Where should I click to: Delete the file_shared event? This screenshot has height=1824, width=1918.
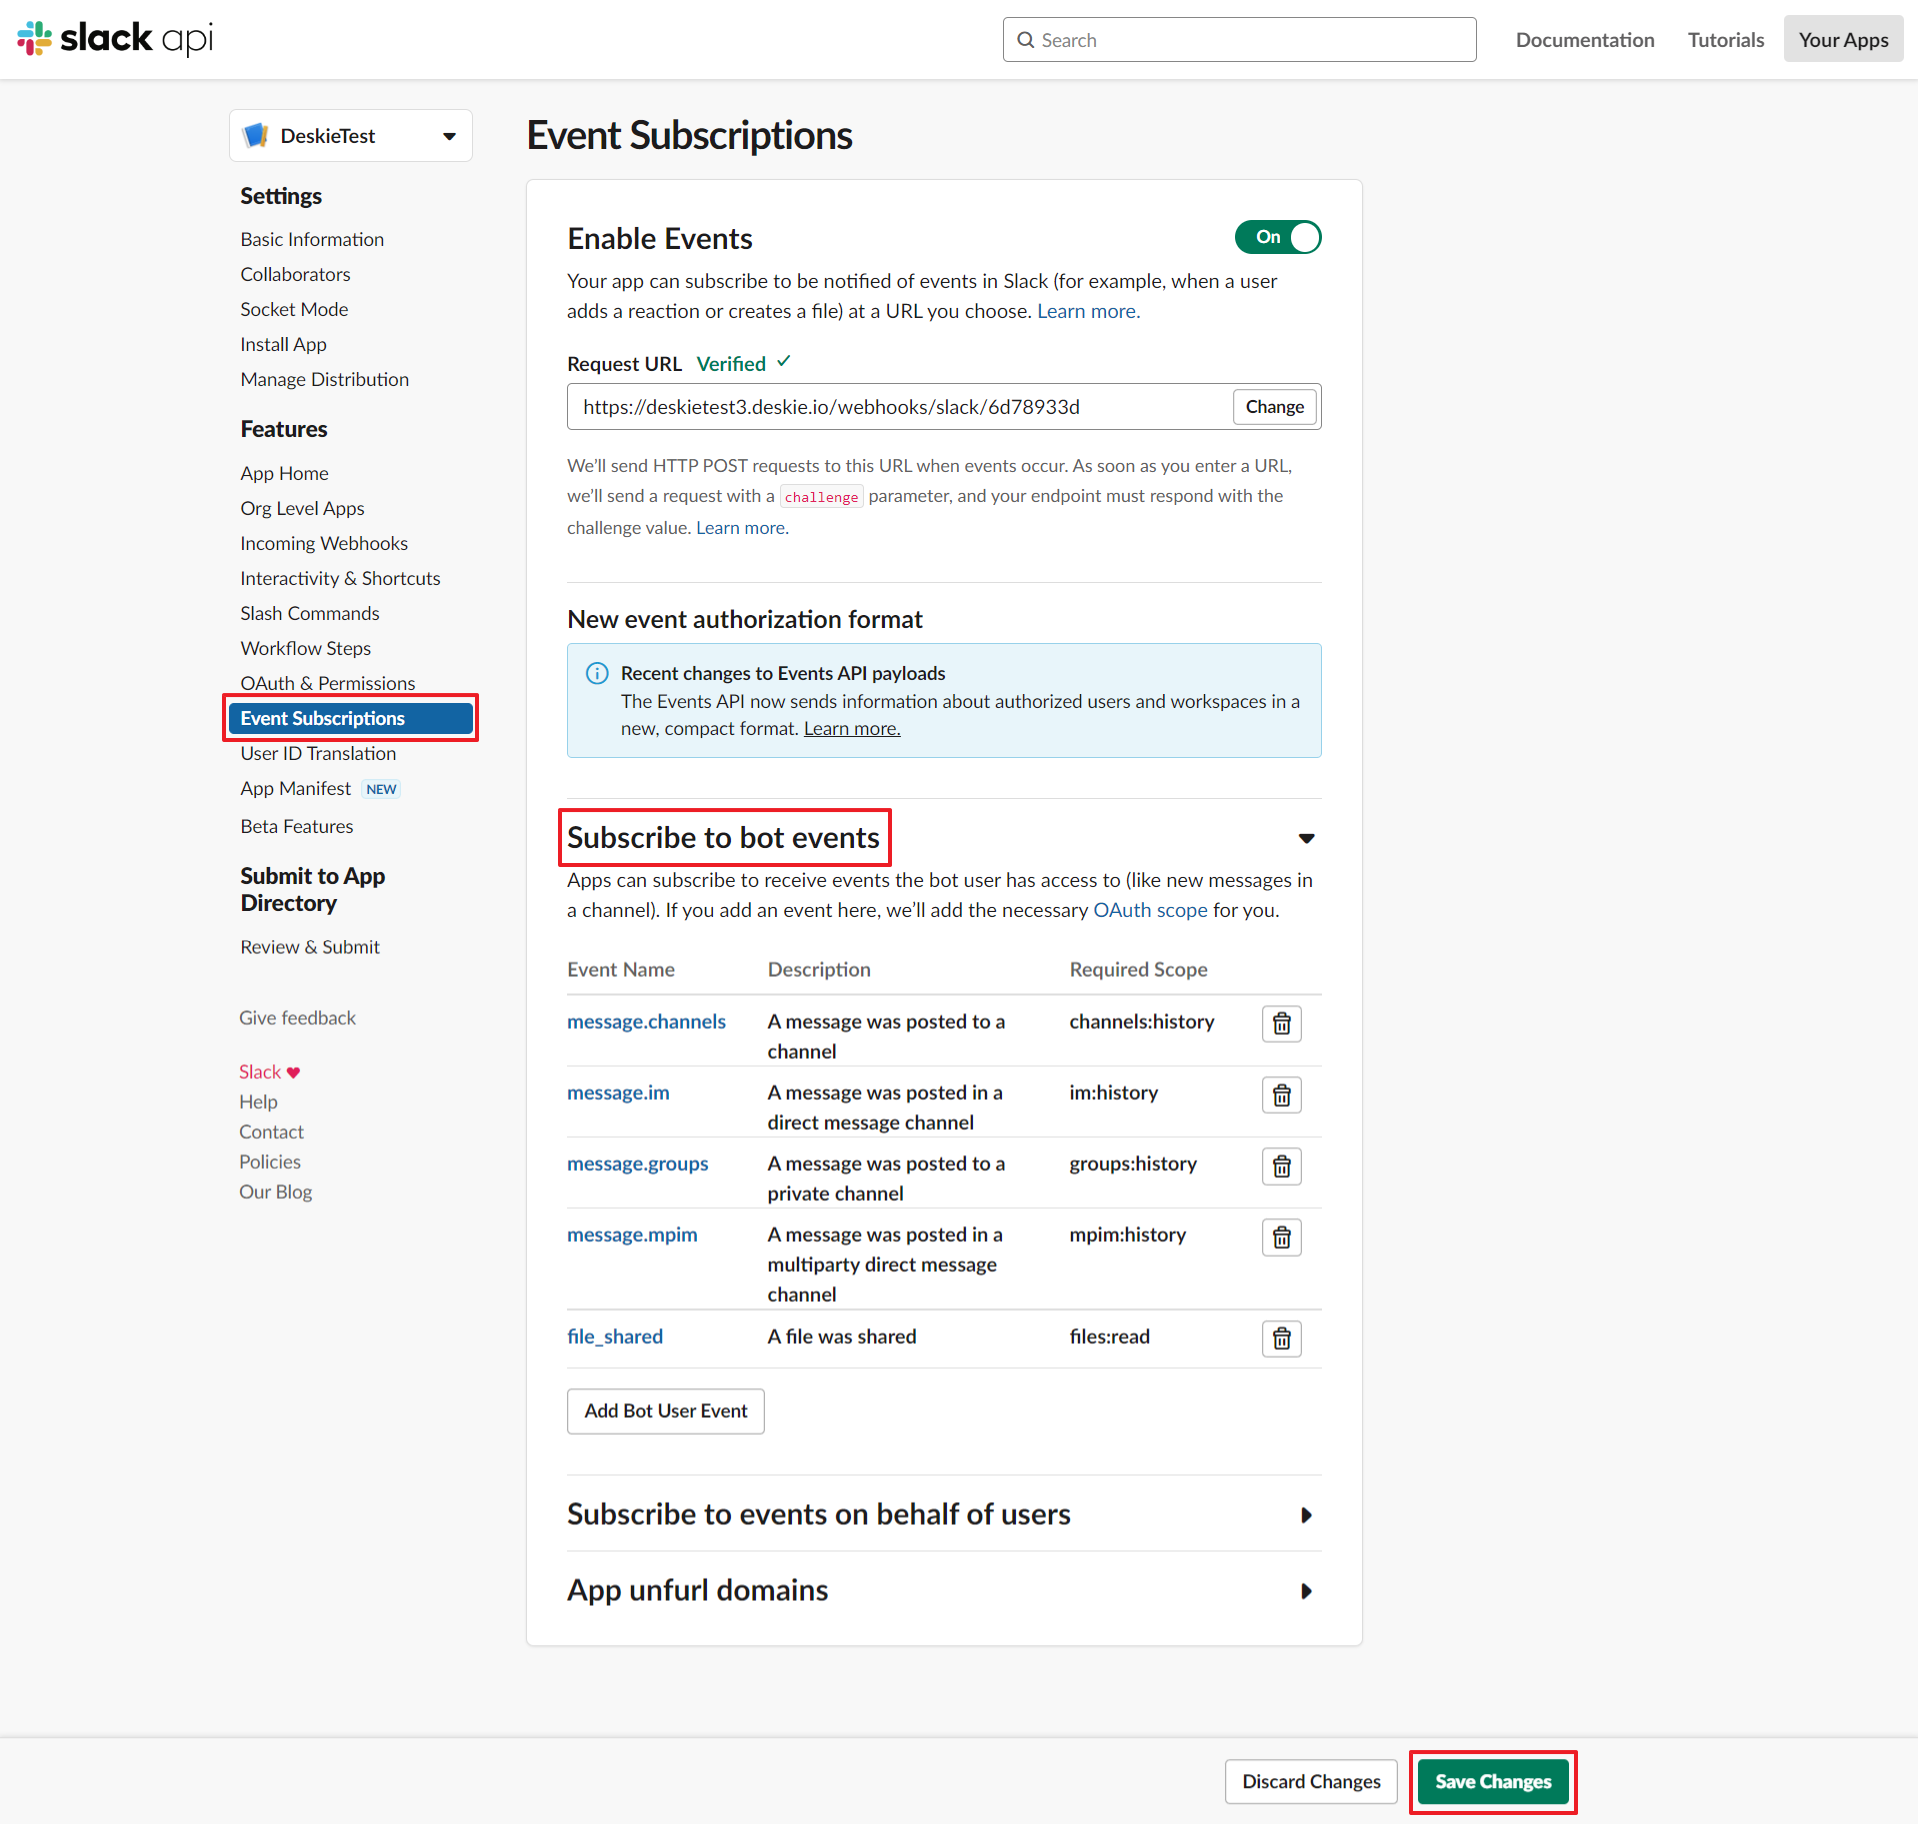click(x=1281, y=1338)
